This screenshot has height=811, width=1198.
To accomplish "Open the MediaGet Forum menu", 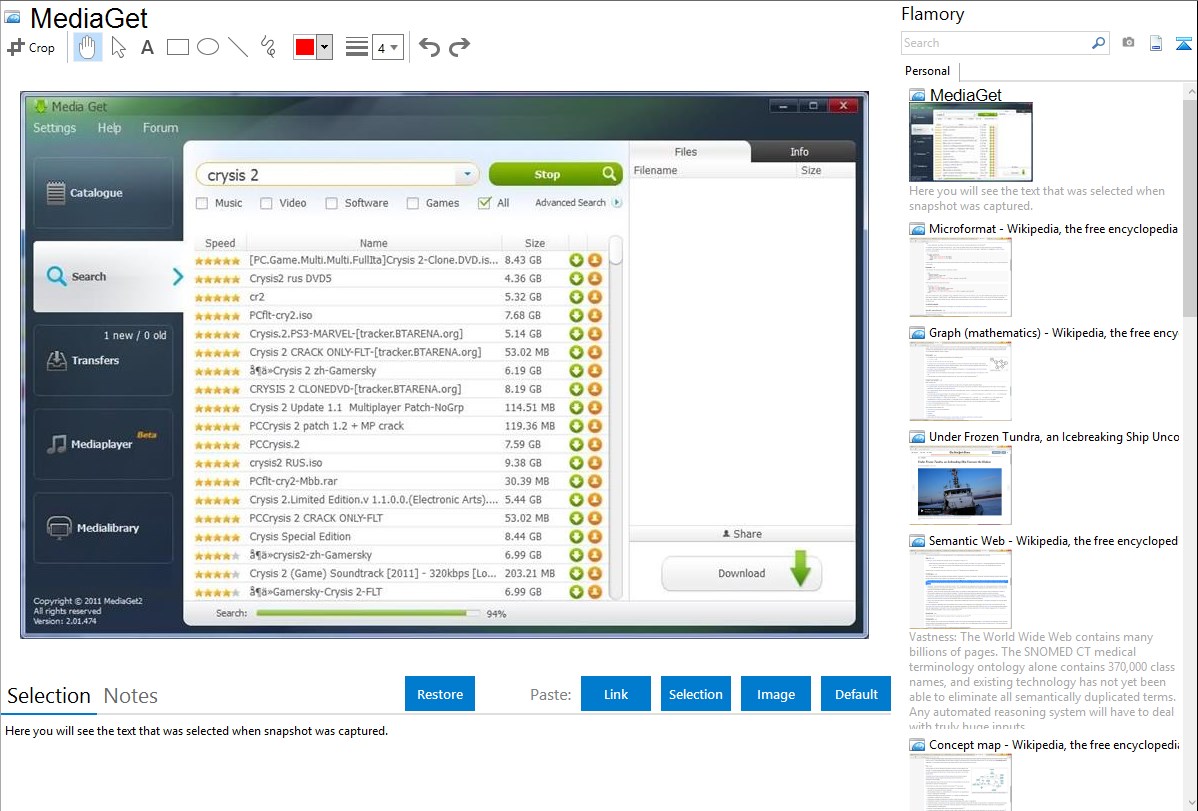I will [160, 128].
